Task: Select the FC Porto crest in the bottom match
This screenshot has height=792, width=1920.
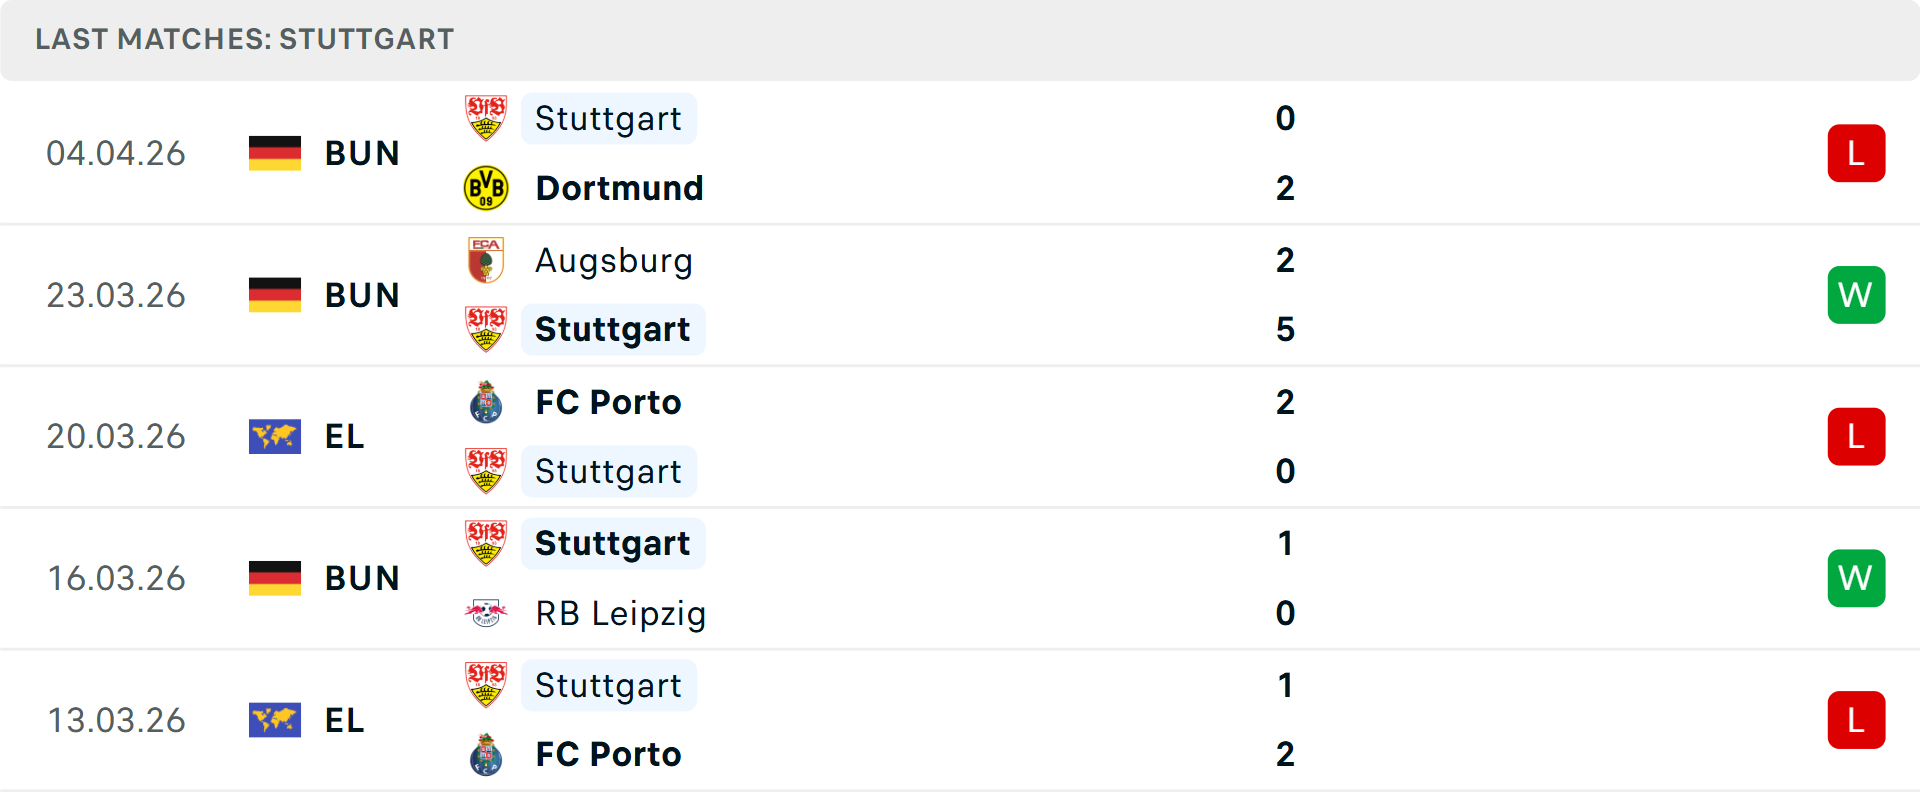Action: point(486,755)
